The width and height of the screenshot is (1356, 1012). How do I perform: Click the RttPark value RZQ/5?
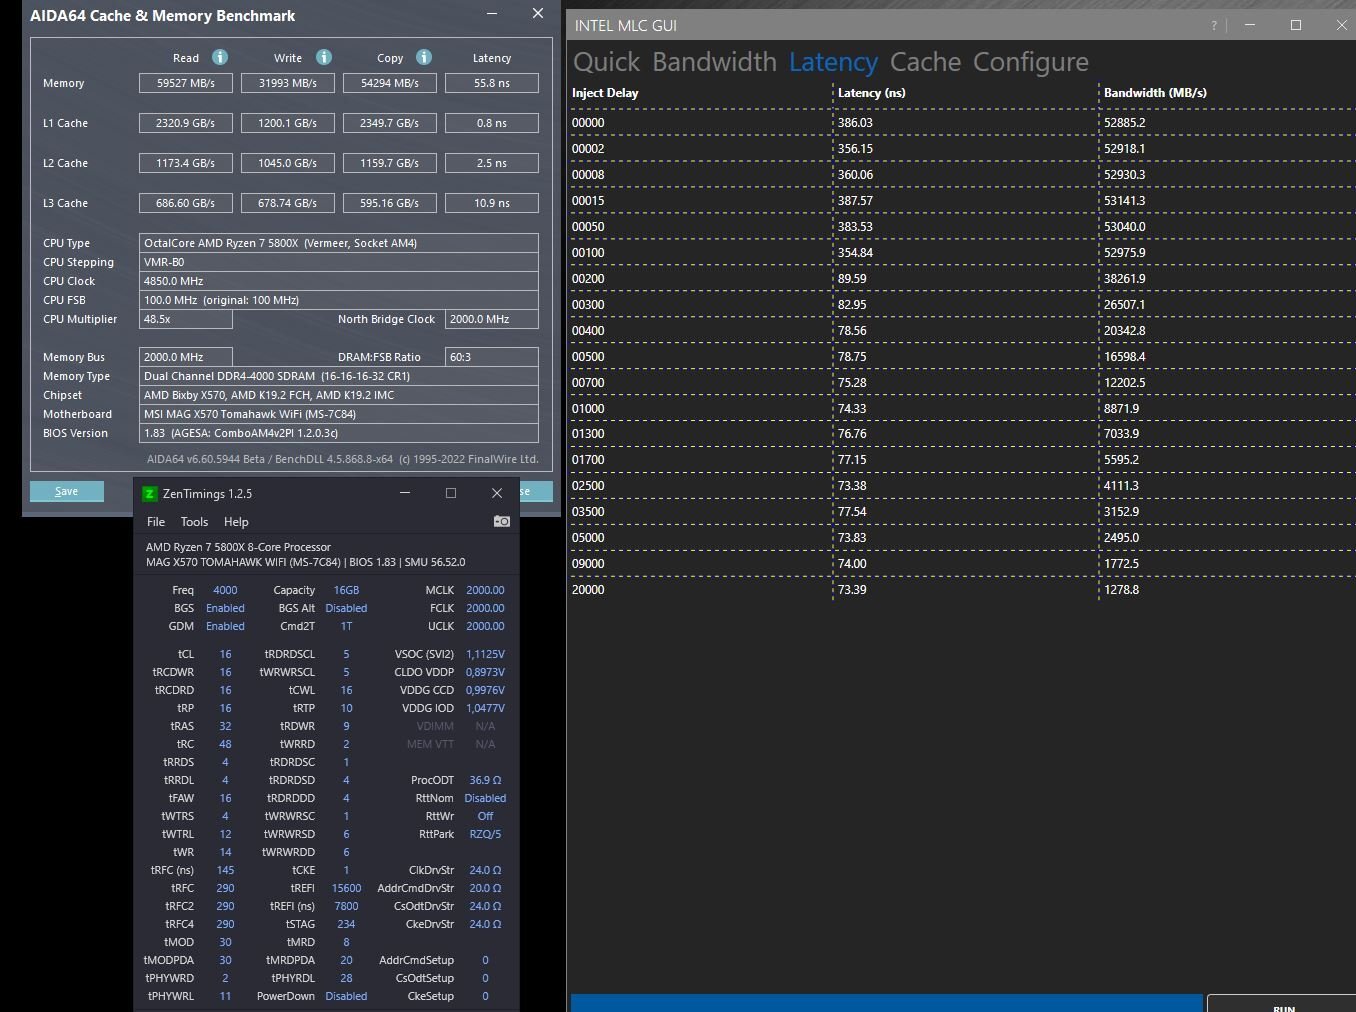485,834
